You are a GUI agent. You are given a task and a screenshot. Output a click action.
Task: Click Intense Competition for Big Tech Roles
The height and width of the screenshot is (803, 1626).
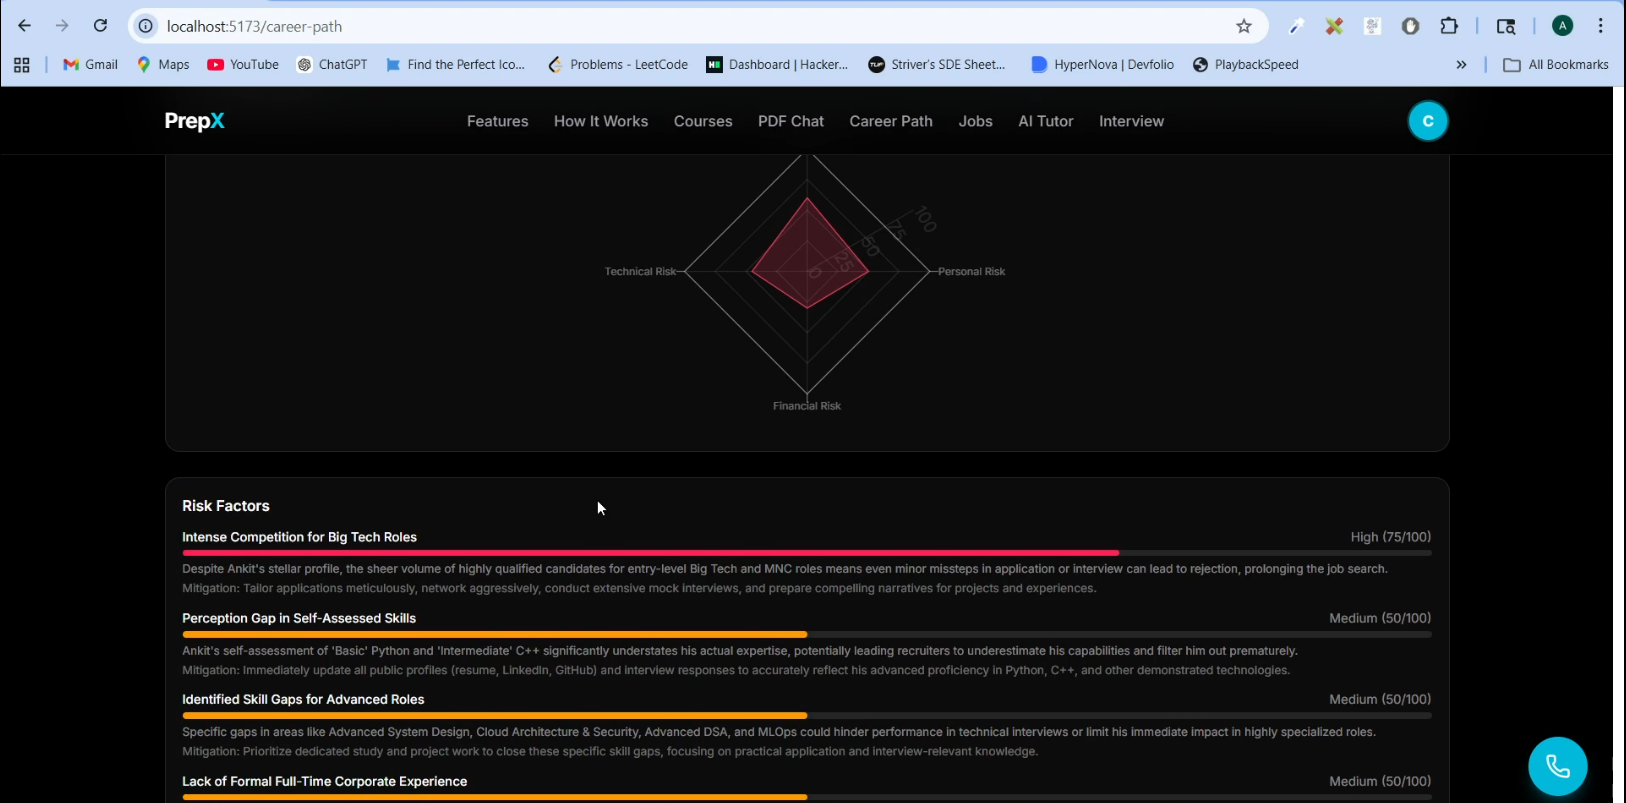(x=299, y=537)
